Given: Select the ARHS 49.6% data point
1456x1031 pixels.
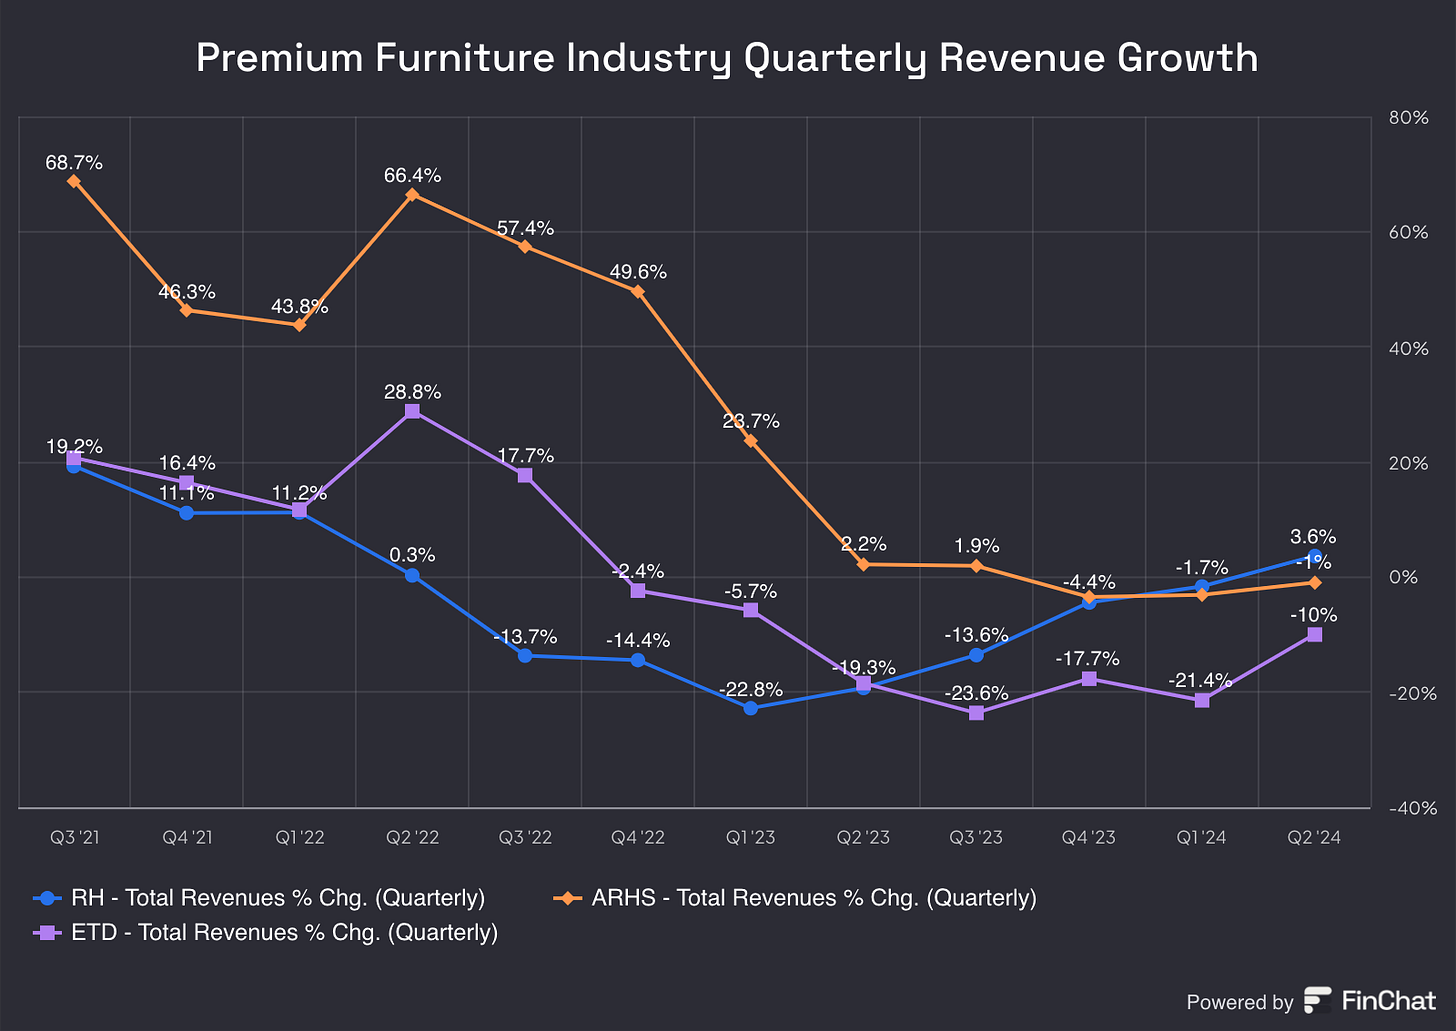Looking at the screenshot, I should pos(638,291).
